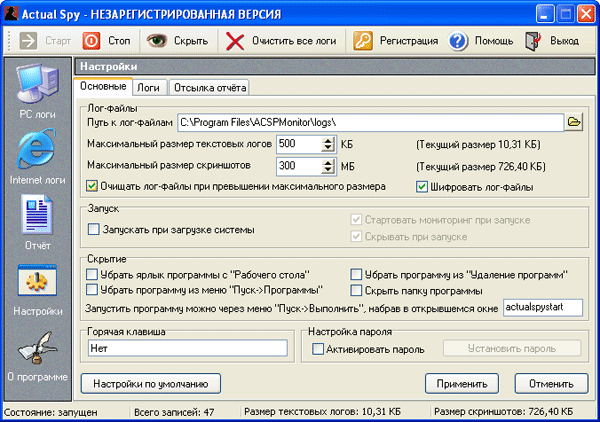Image resolution: width=600 pixels, height=422 pixels.
Task: Click the Стоп toolbar icon
Action: [x=92, y=41]
